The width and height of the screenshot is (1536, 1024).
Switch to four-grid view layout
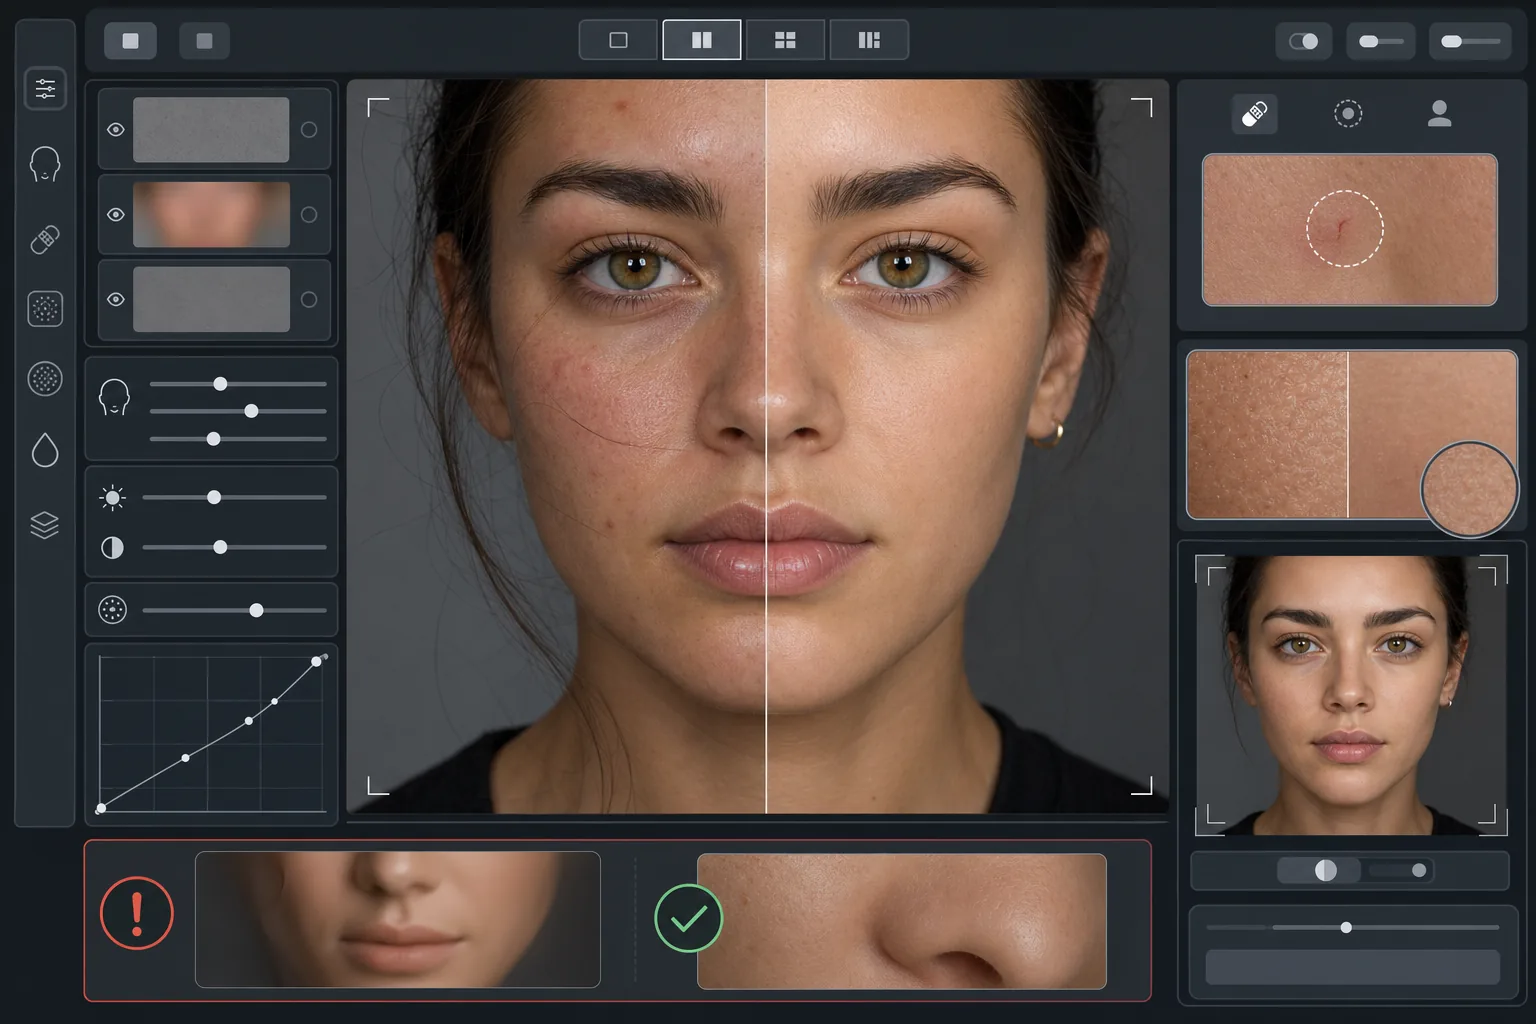[x=786, y=40]
